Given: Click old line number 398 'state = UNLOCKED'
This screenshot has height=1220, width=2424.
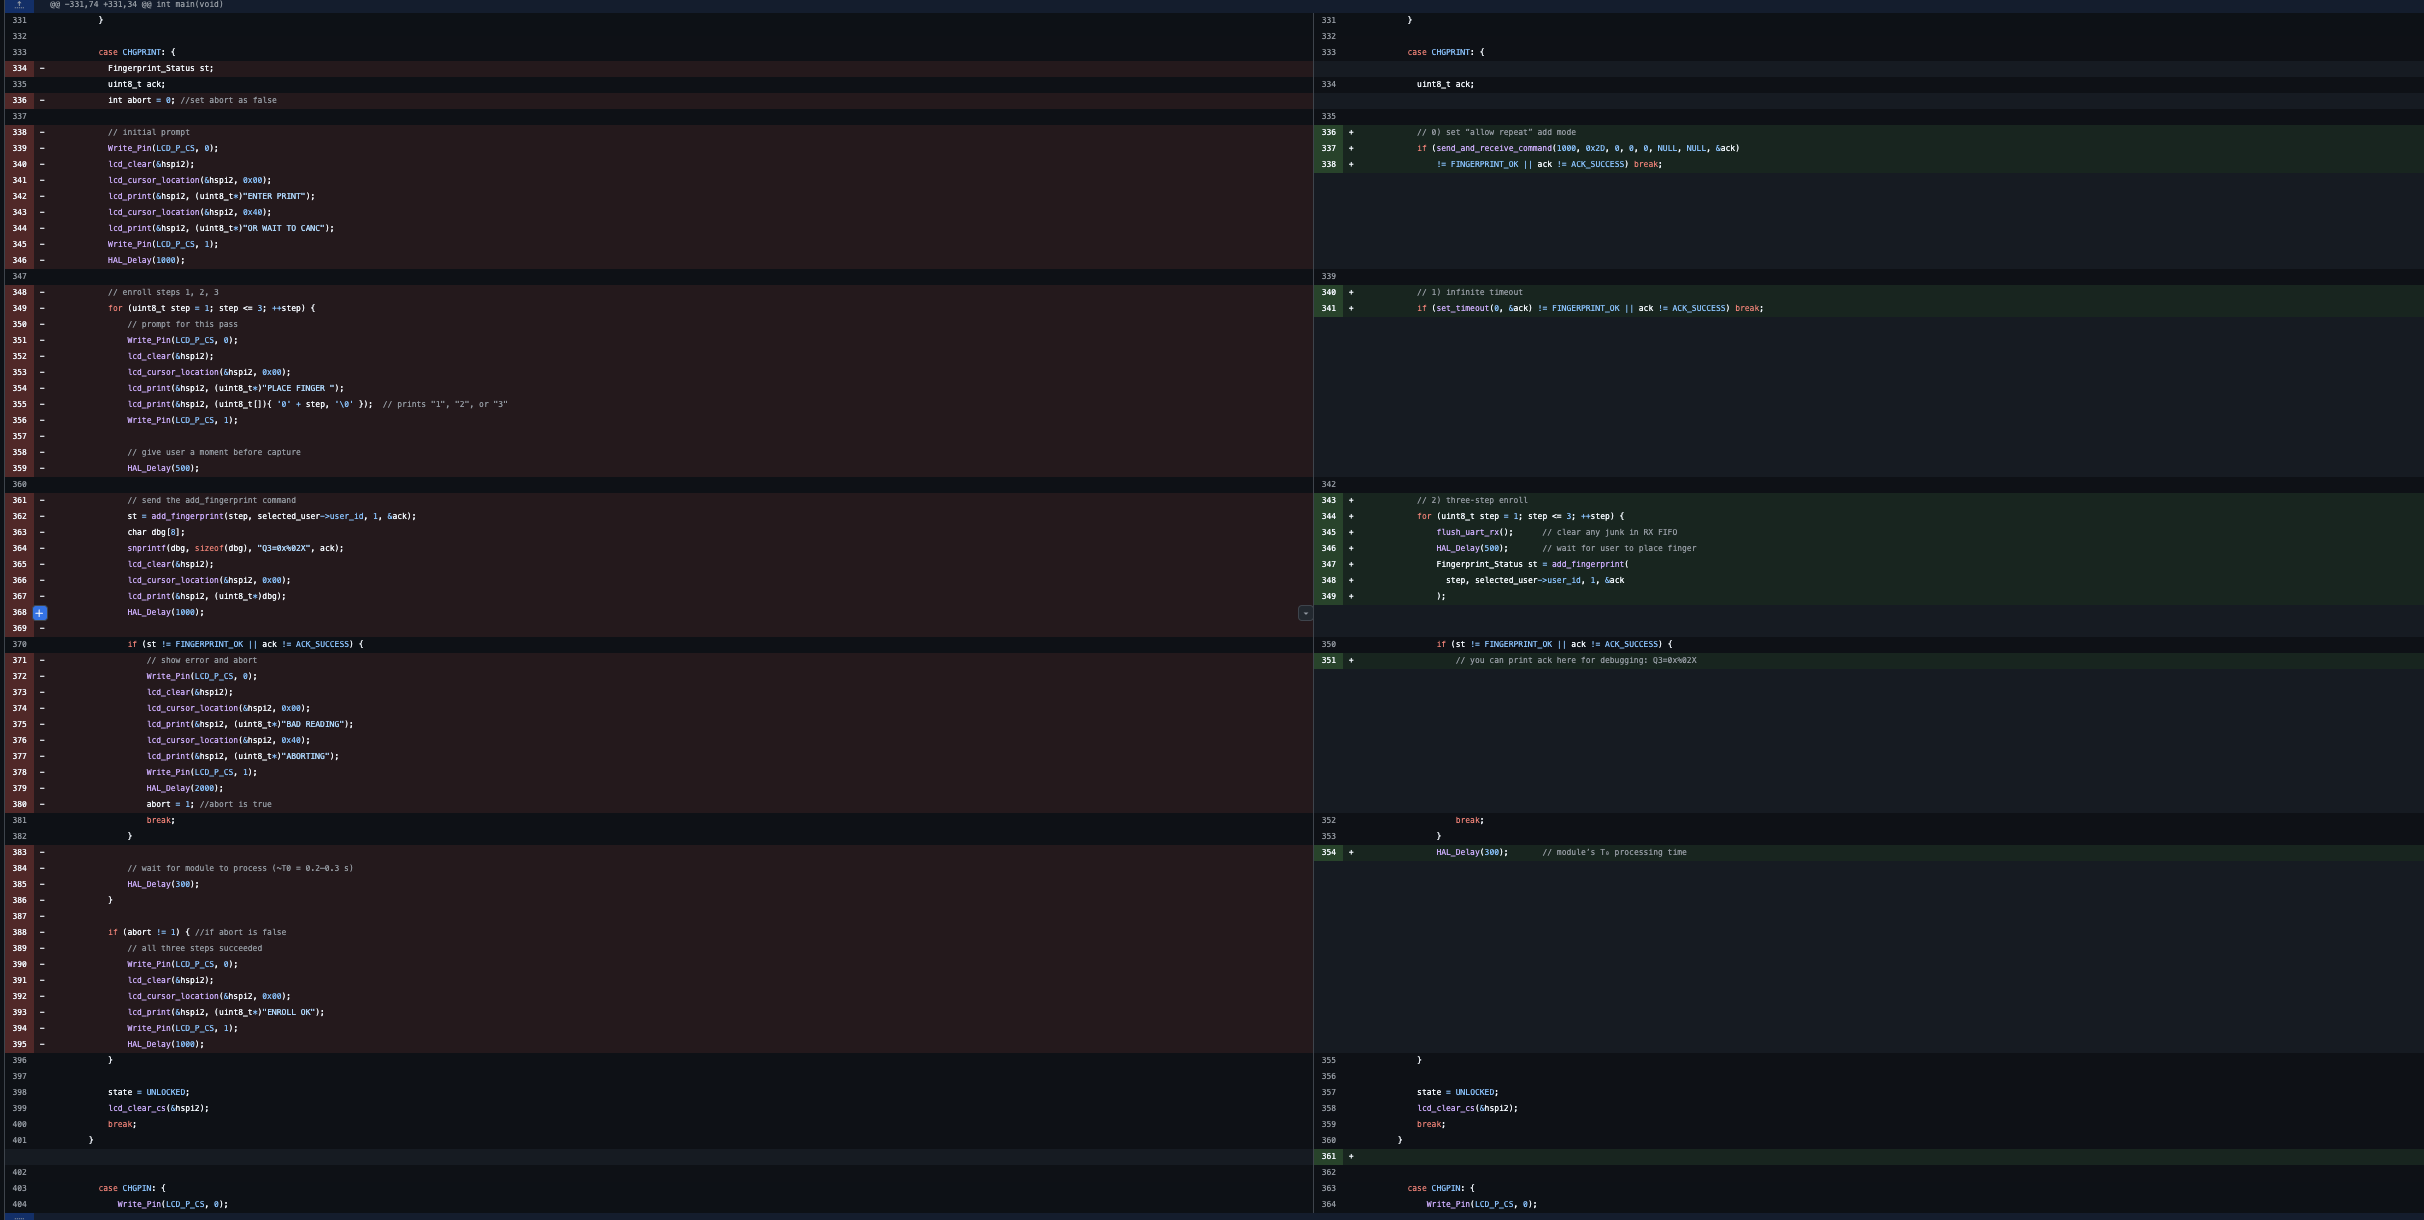Looking at the screenshot, I should click(19, 1092).
